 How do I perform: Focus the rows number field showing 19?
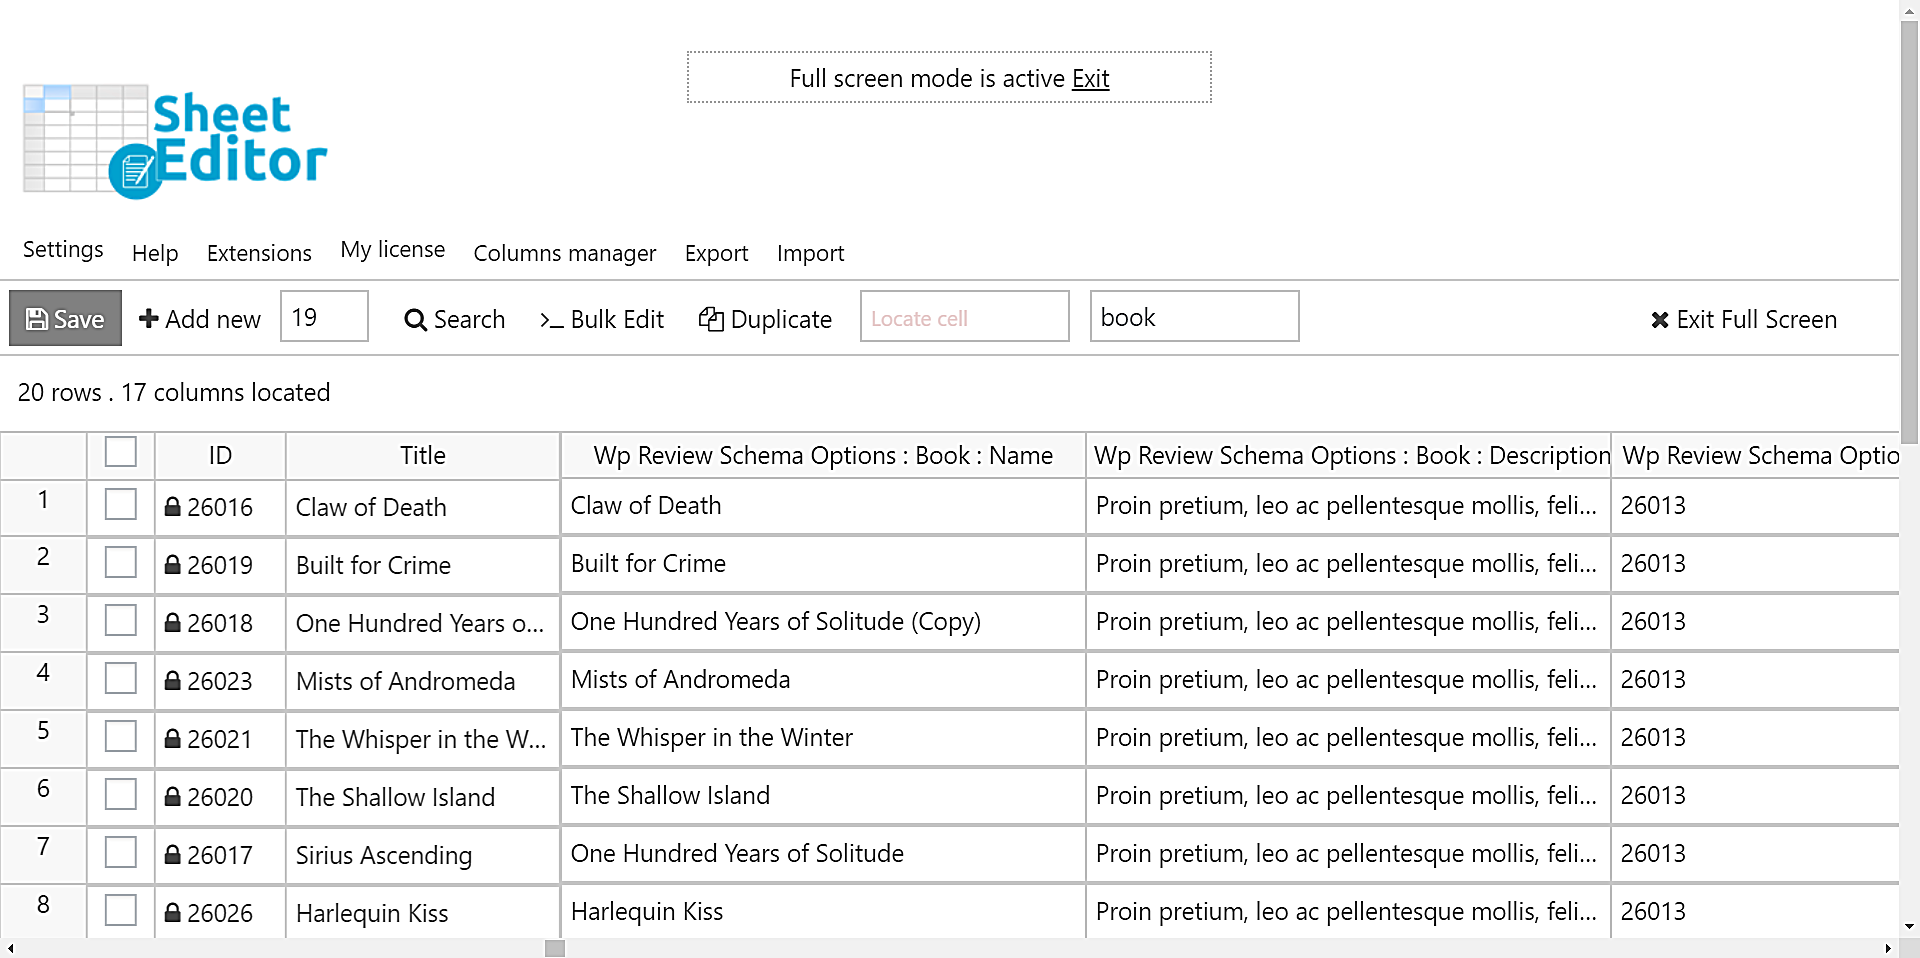(x=324, y=316)
